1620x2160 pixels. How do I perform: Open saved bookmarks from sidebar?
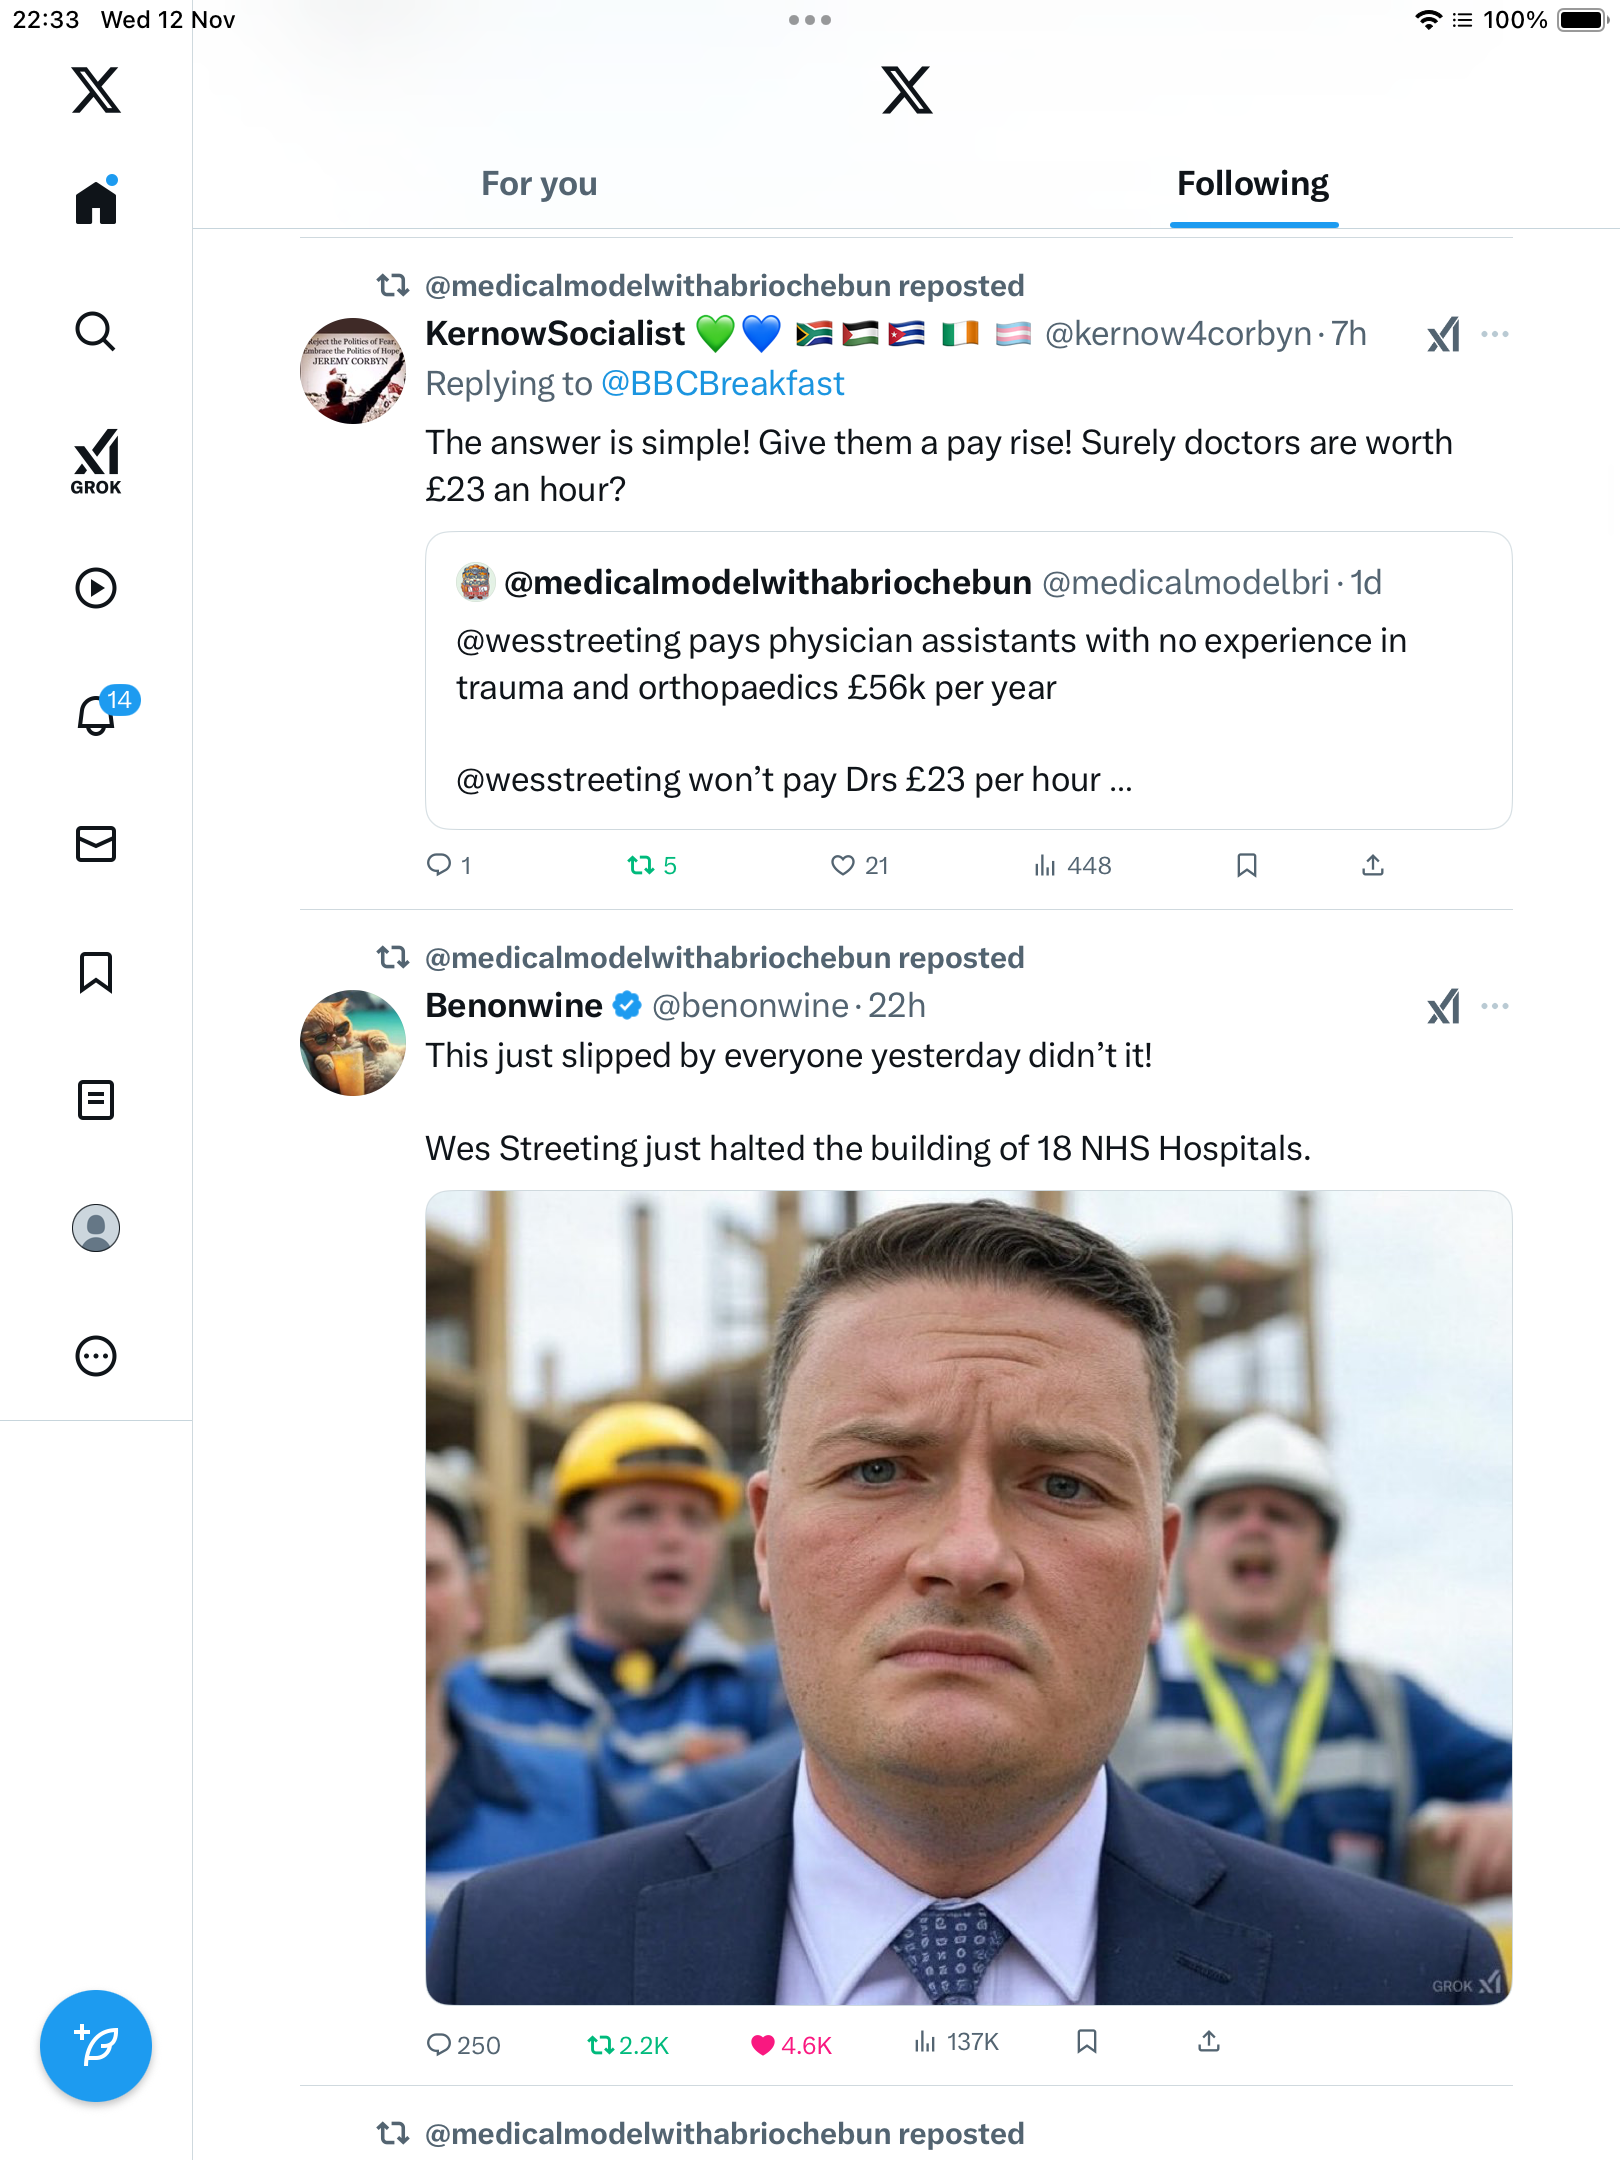(96, 972)
